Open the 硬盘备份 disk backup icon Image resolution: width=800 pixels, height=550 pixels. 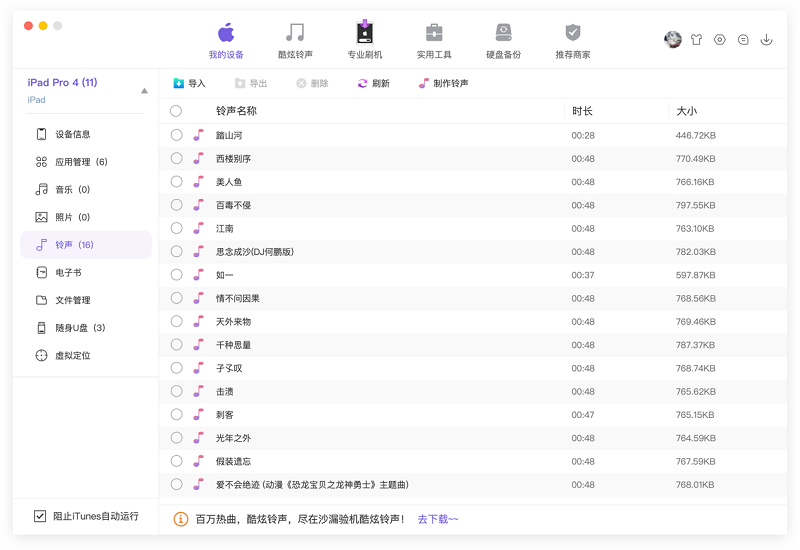503,34
